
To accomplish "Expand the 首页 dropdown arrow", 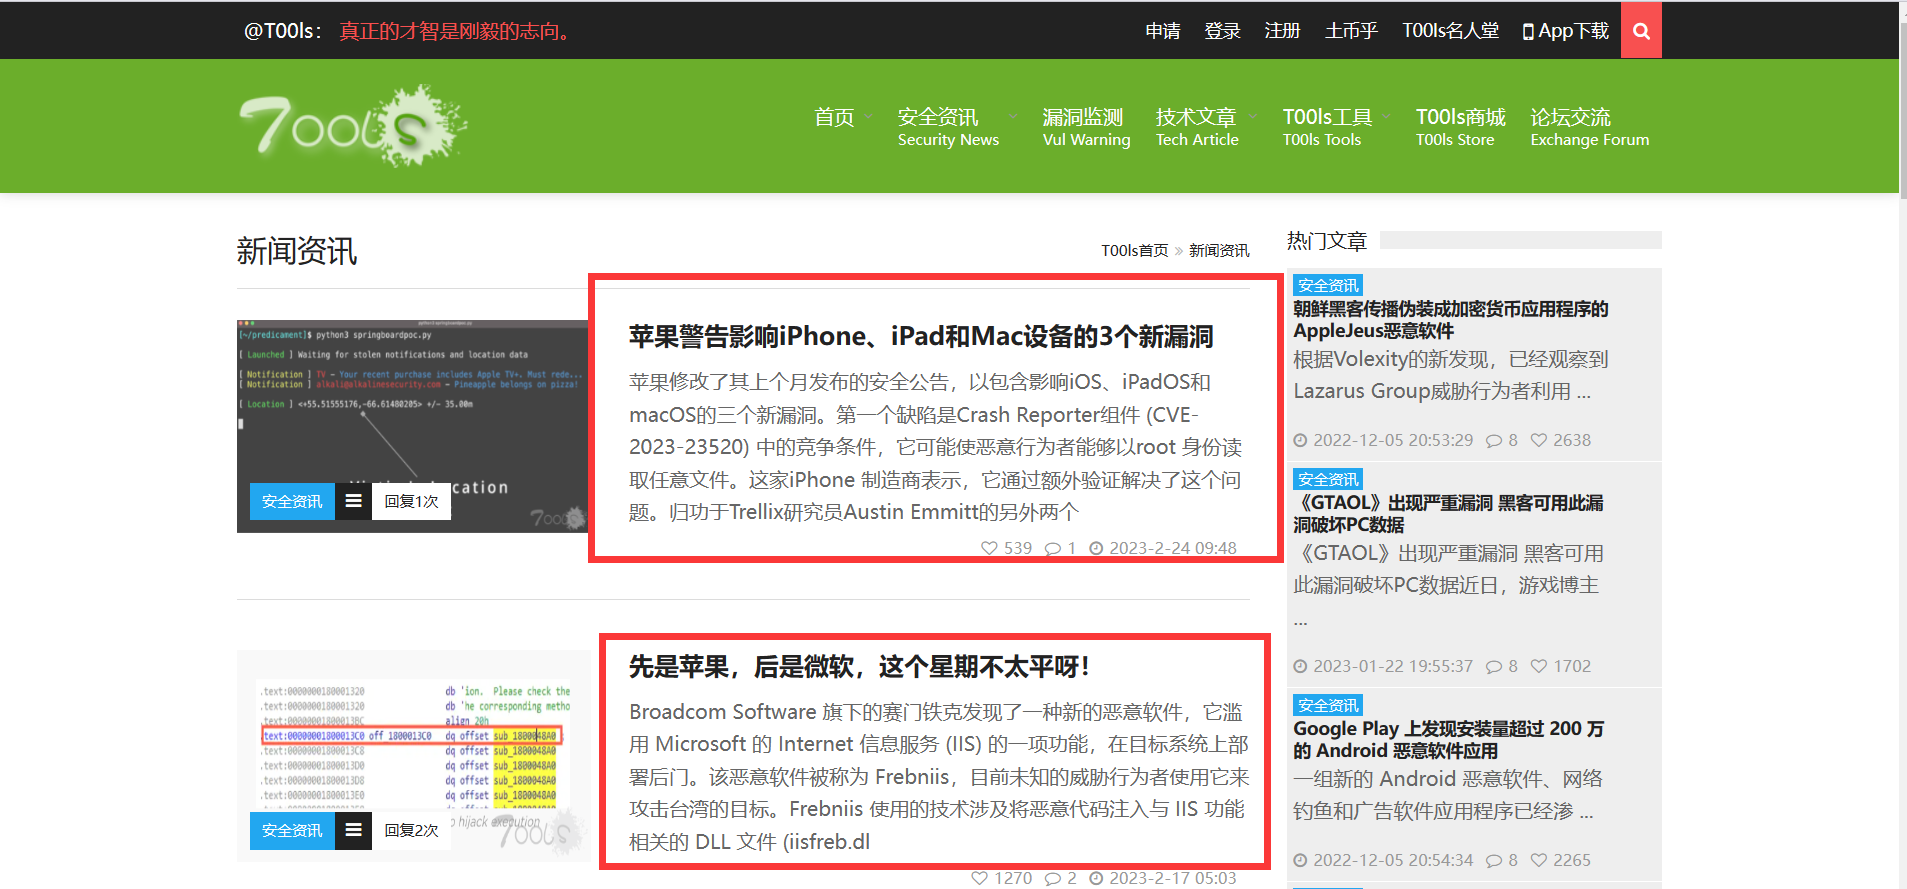I will pyautogui.click(x=868, y=117).
